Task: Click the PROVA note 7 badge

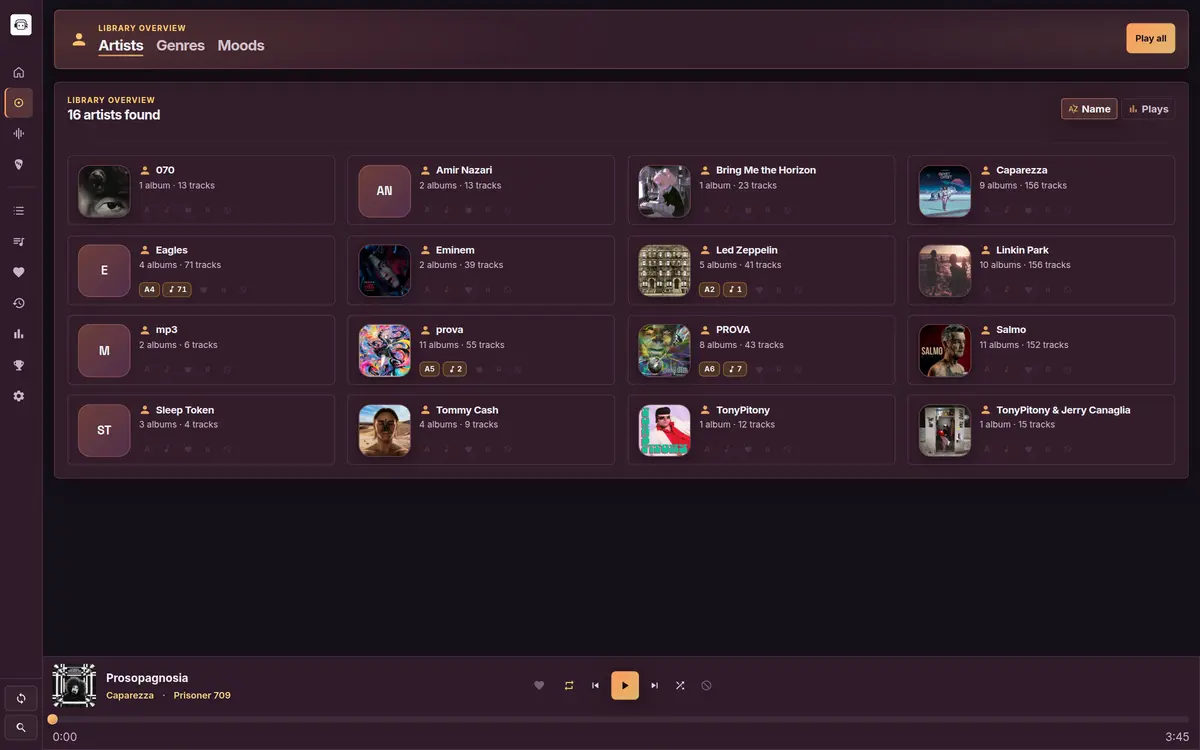Action: pyautogui.click(x=734, y=369)
